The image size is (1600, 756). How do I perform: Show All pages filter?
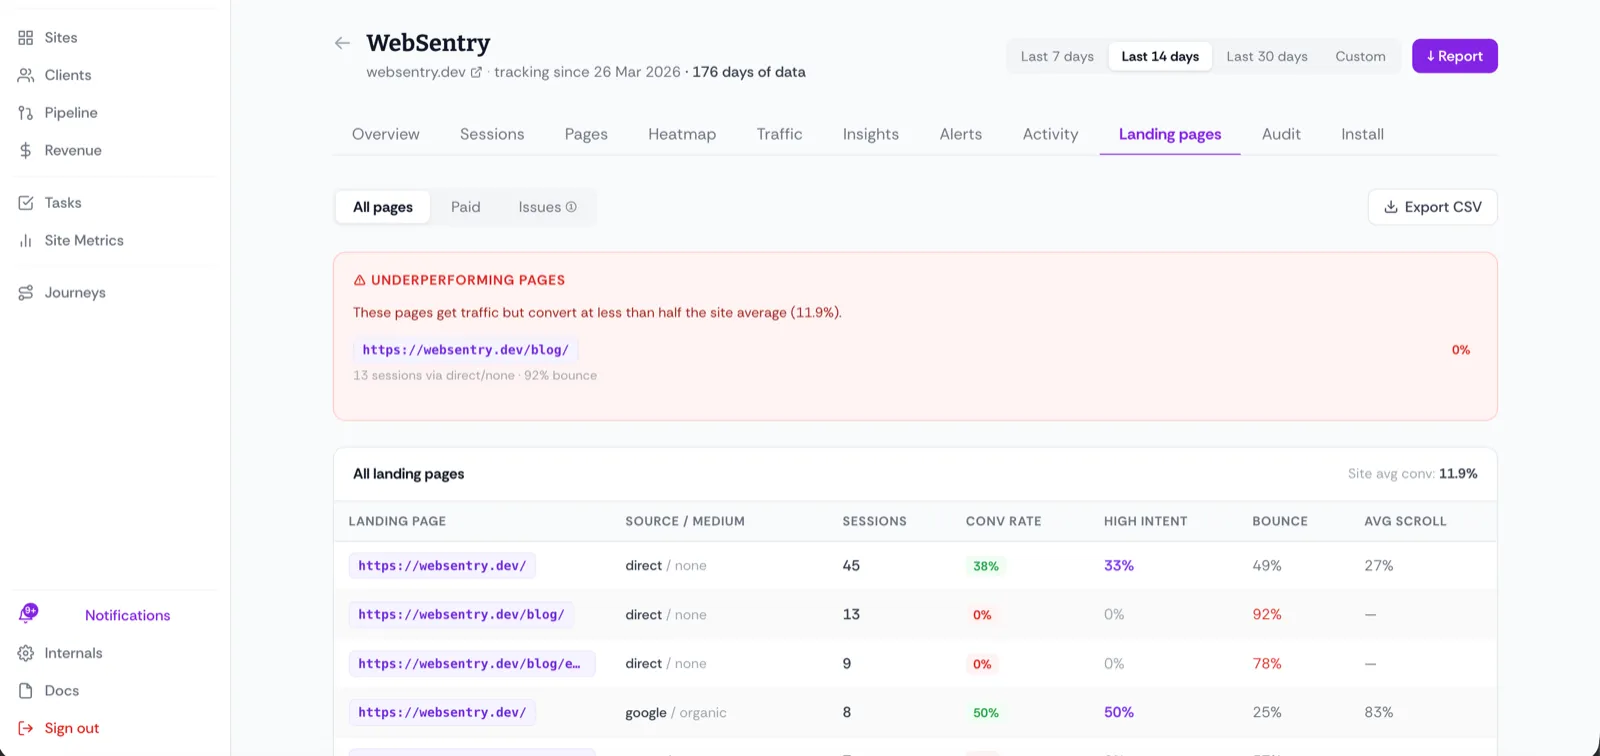pos(383,207)
